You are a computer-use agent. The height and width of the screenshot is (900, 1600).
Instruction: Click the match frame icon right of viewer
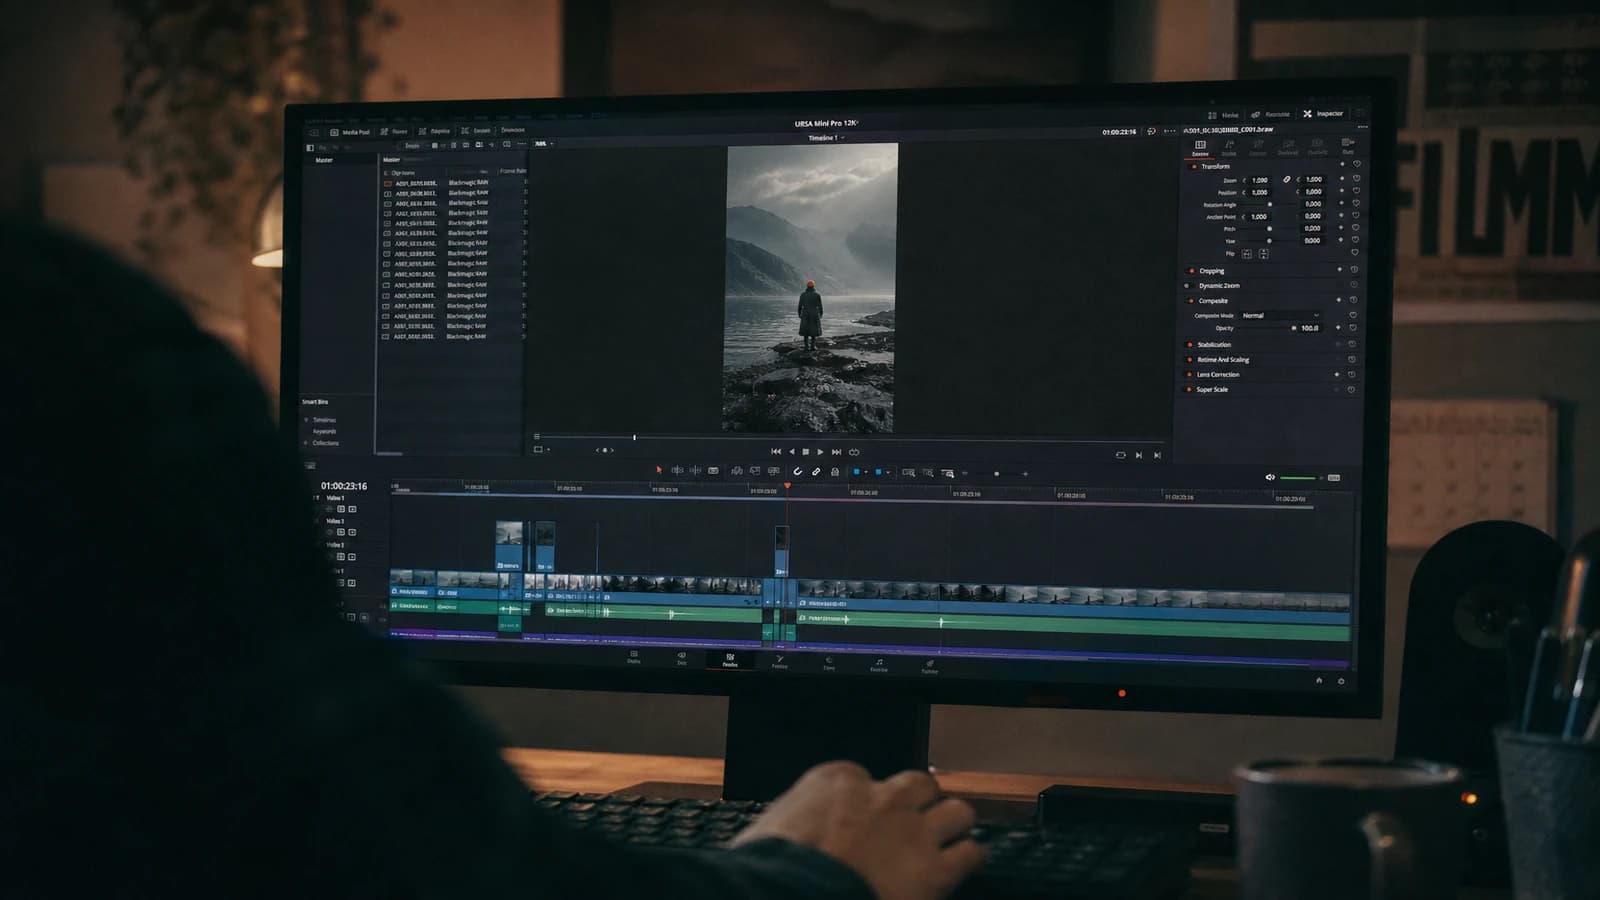click(x=1120, y=455)
